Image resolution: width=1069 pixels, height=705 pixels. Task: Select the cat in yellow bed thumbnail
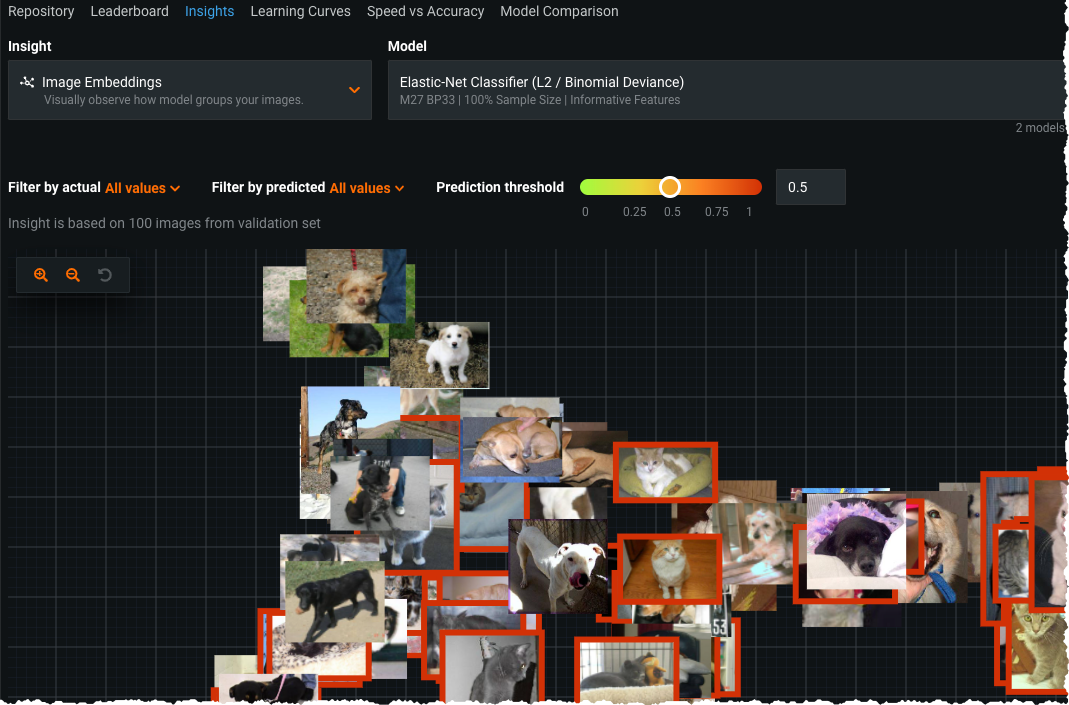pos(665,472)
